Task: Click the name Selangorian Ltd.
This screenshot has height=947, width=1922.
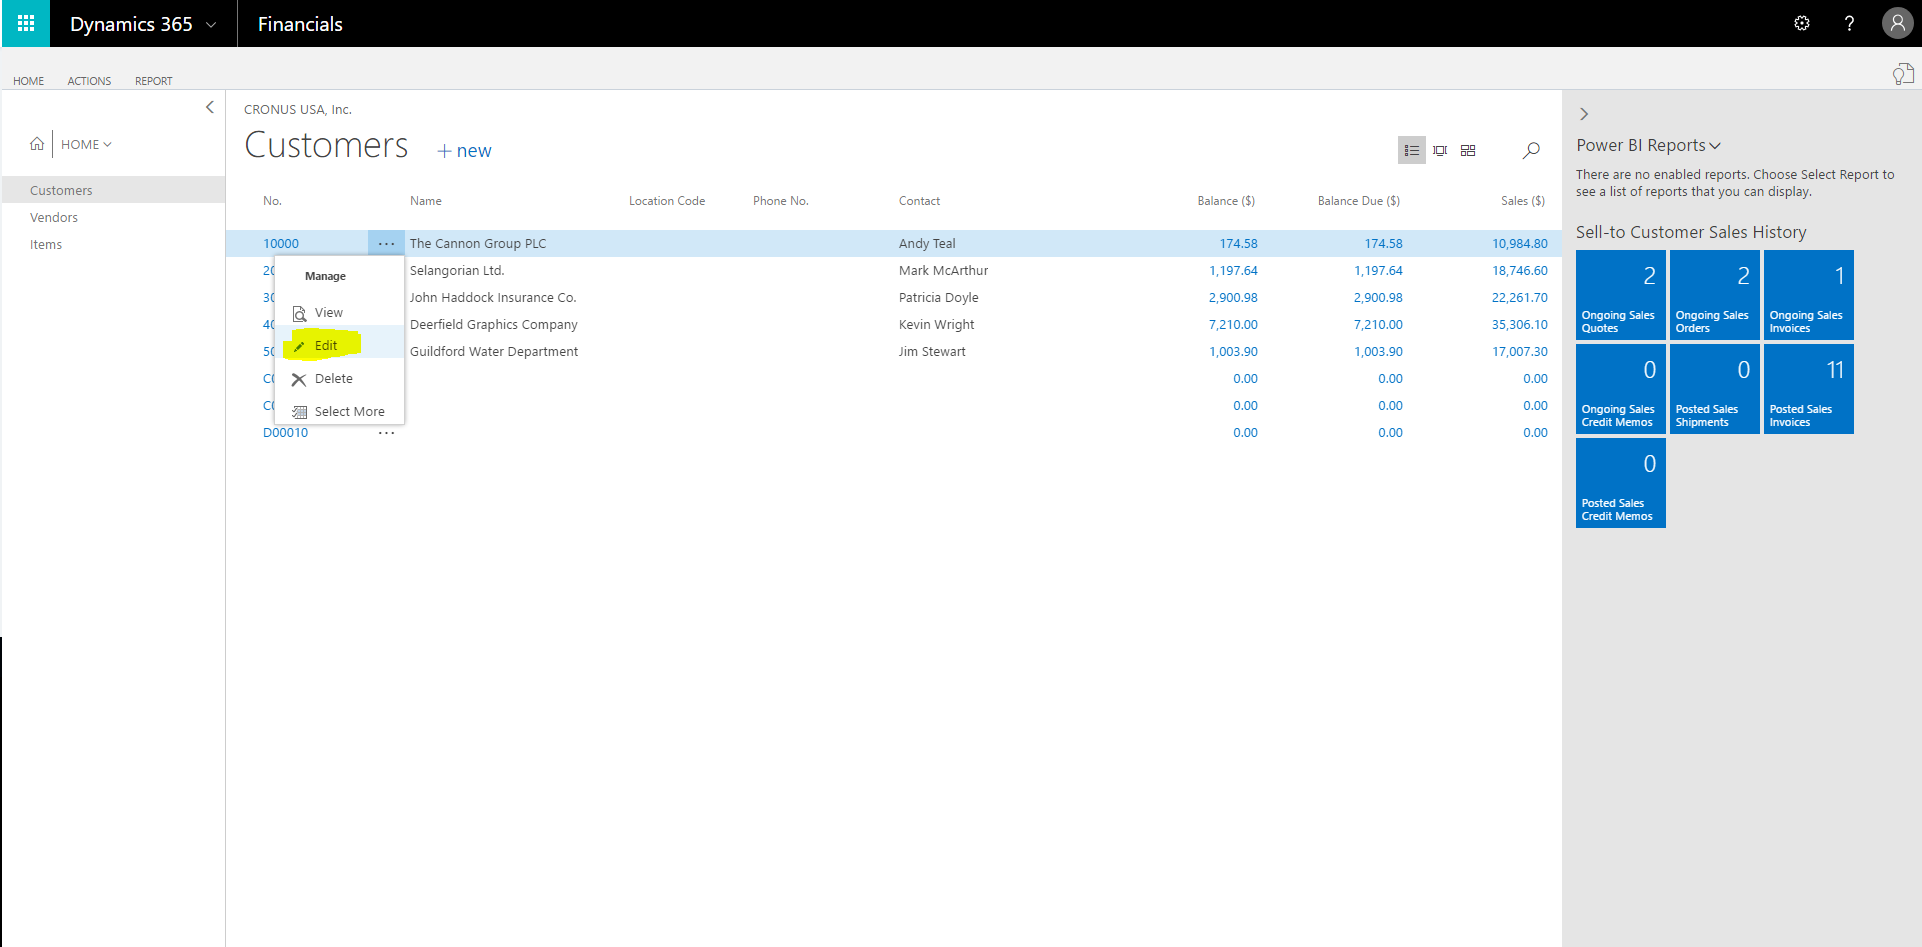Action: (457, 270)
